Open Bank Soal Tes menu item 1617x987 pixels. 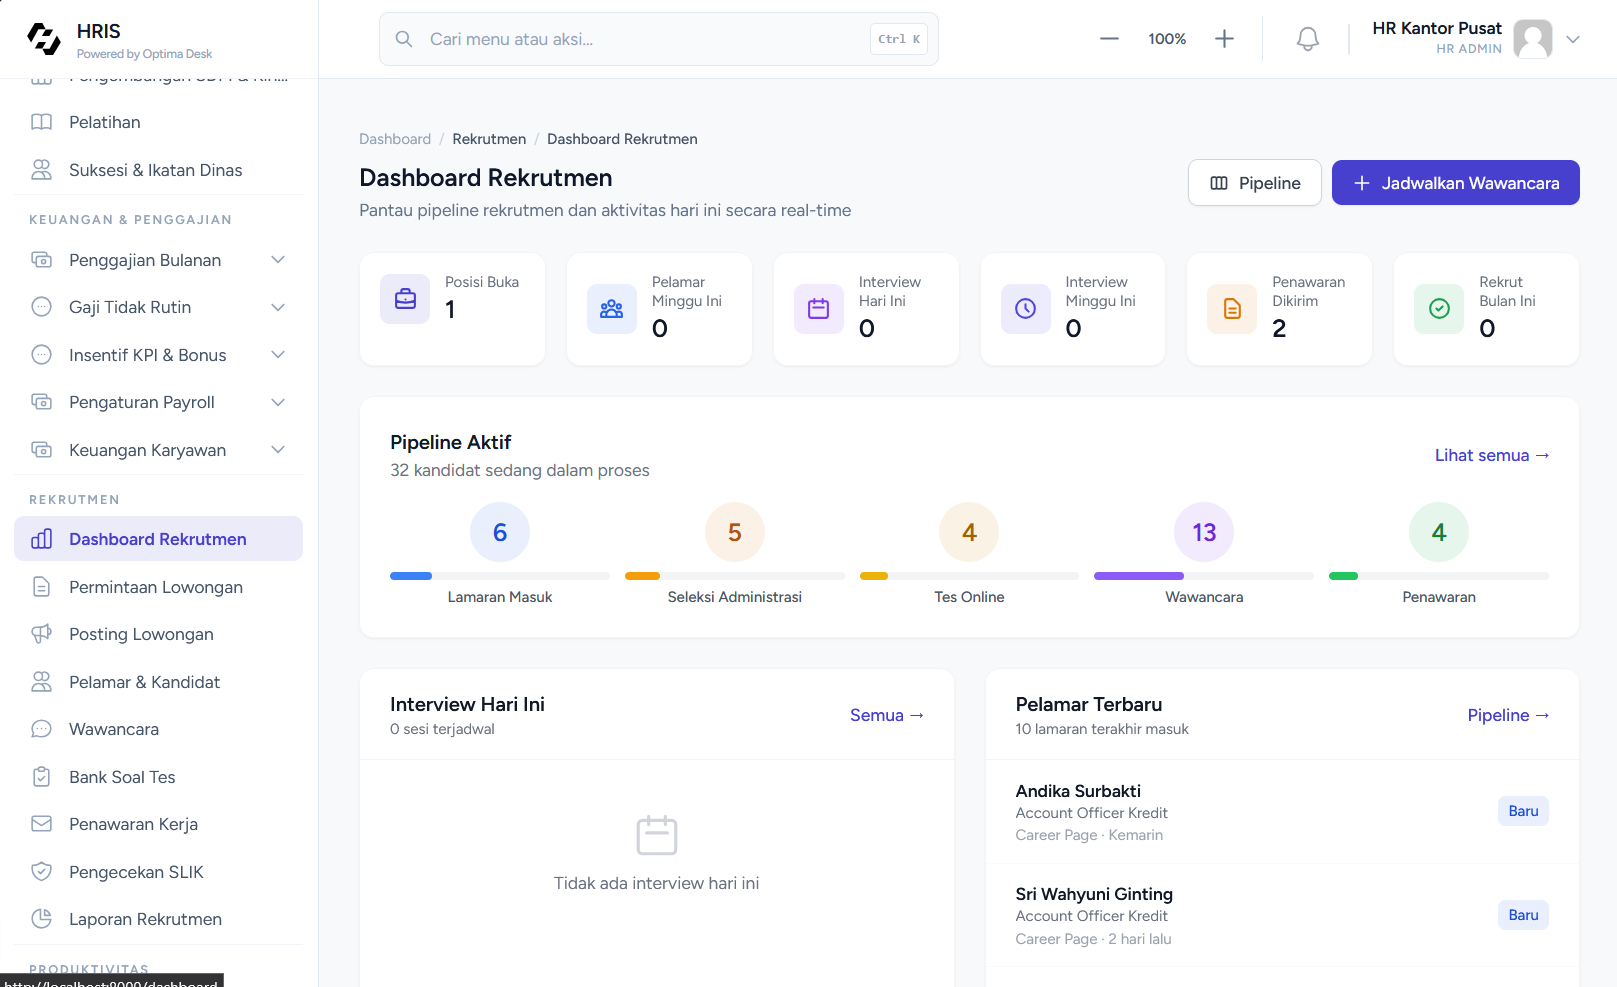pyautogui.click(x=159, y=777)
